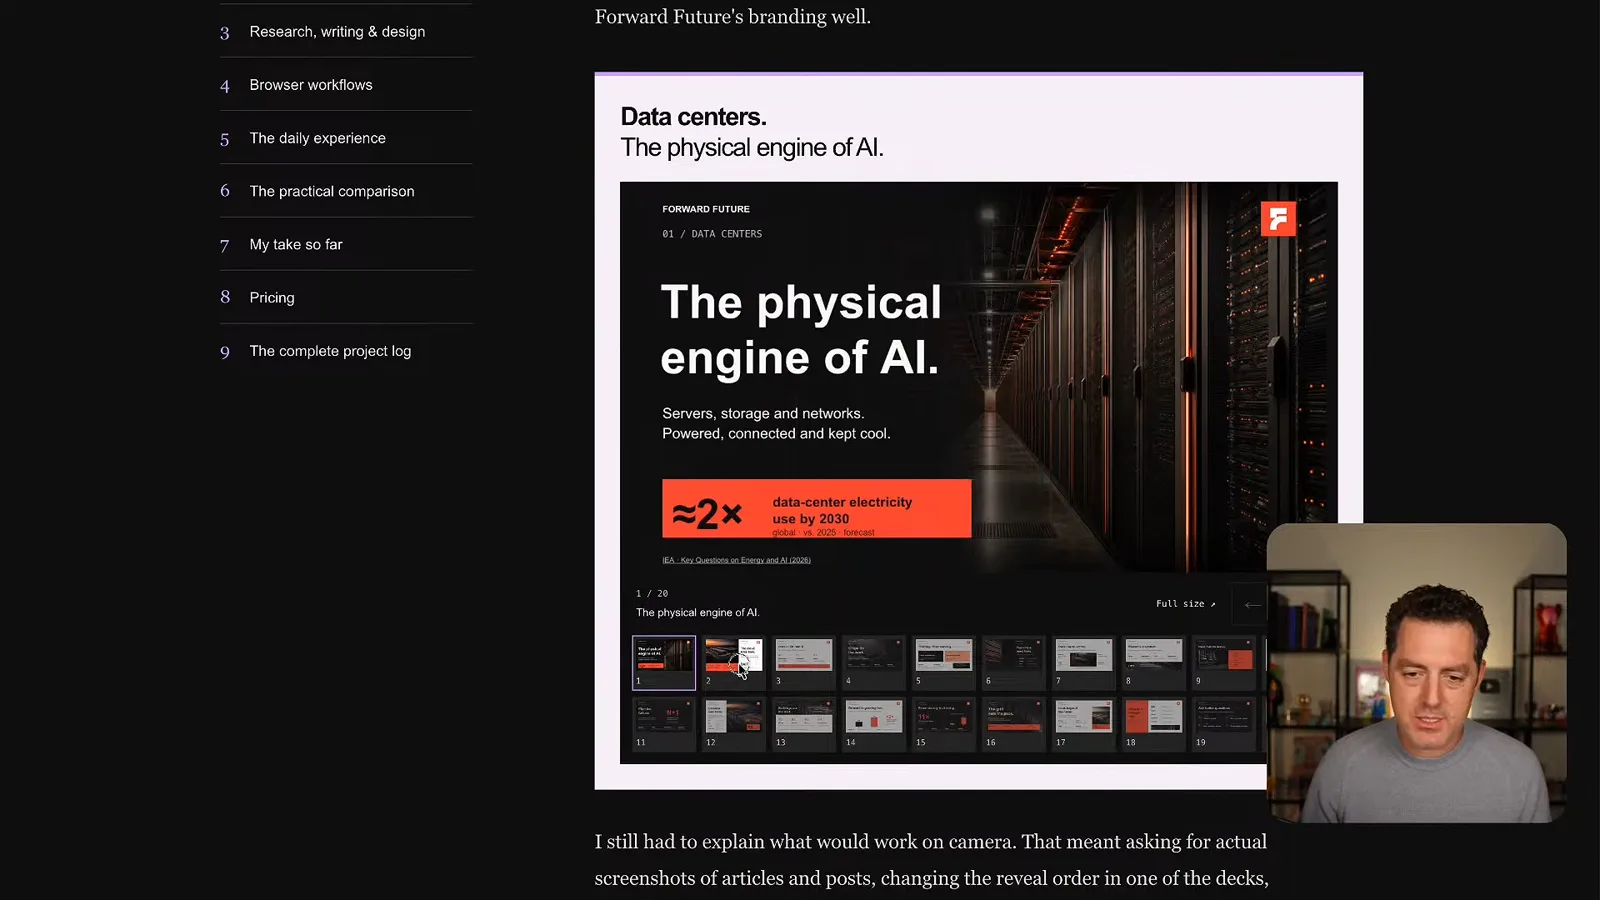
Task: Select slide thumbnail 7
Action: coord(1084,662)
